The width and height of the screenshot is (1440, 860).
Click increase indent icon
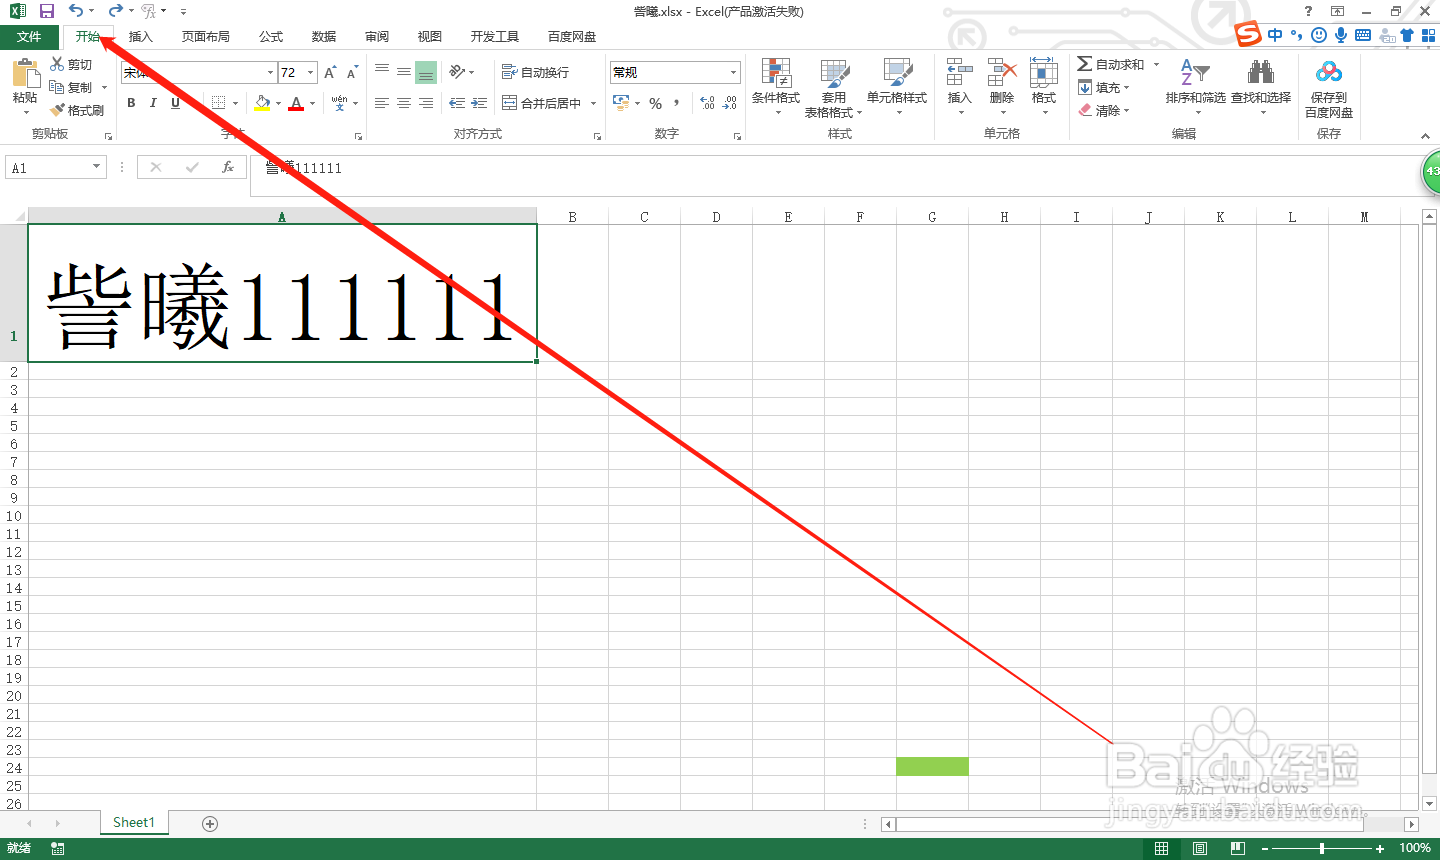coord(479,103)
